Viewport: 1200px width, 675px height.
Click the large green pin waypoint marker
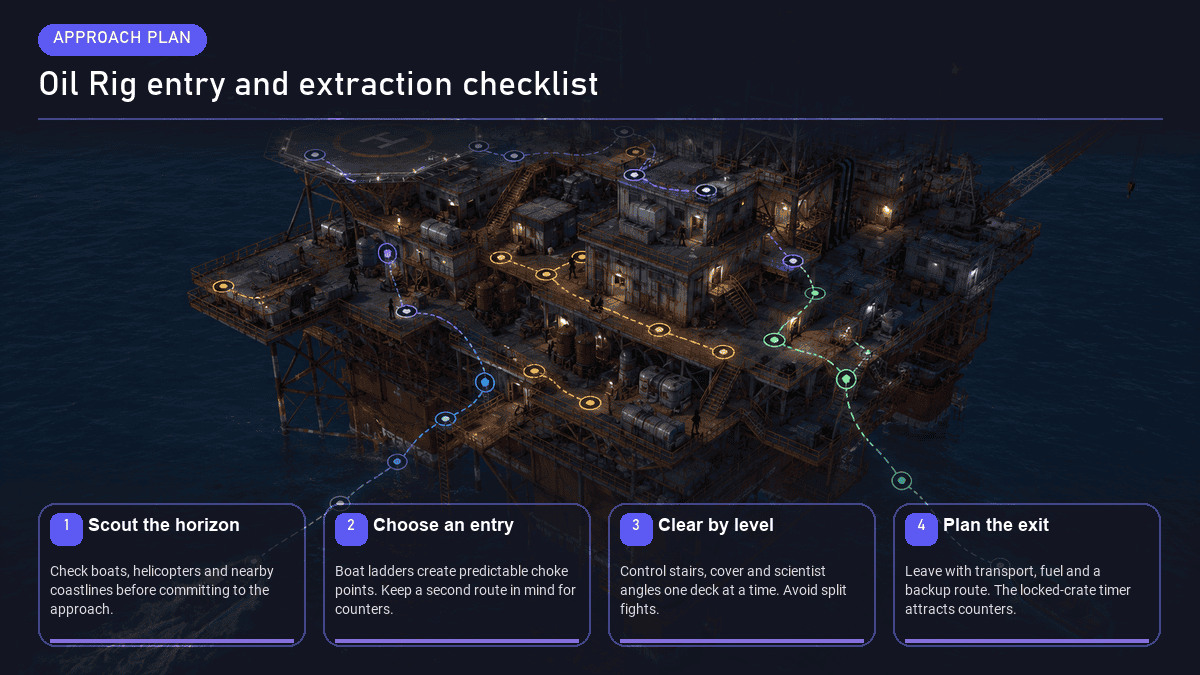point(846,379)
